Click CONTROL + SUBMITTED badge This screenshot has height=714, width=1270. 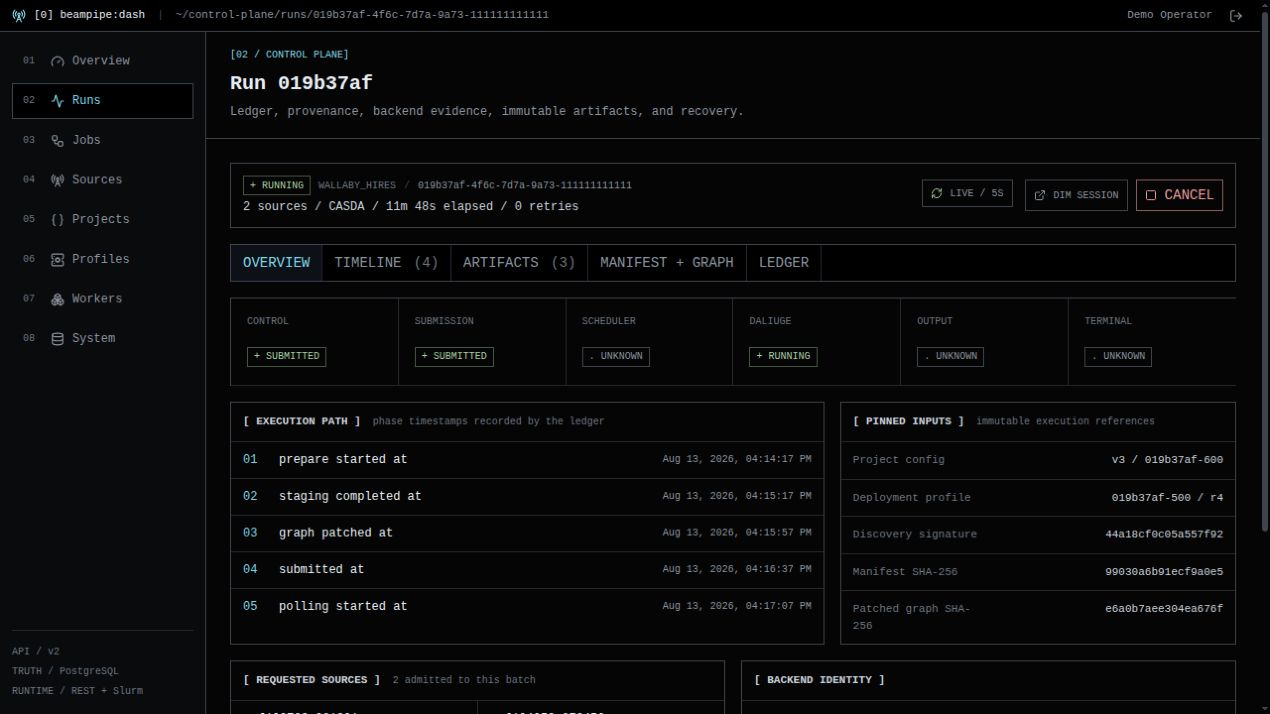tap(286, 356)
